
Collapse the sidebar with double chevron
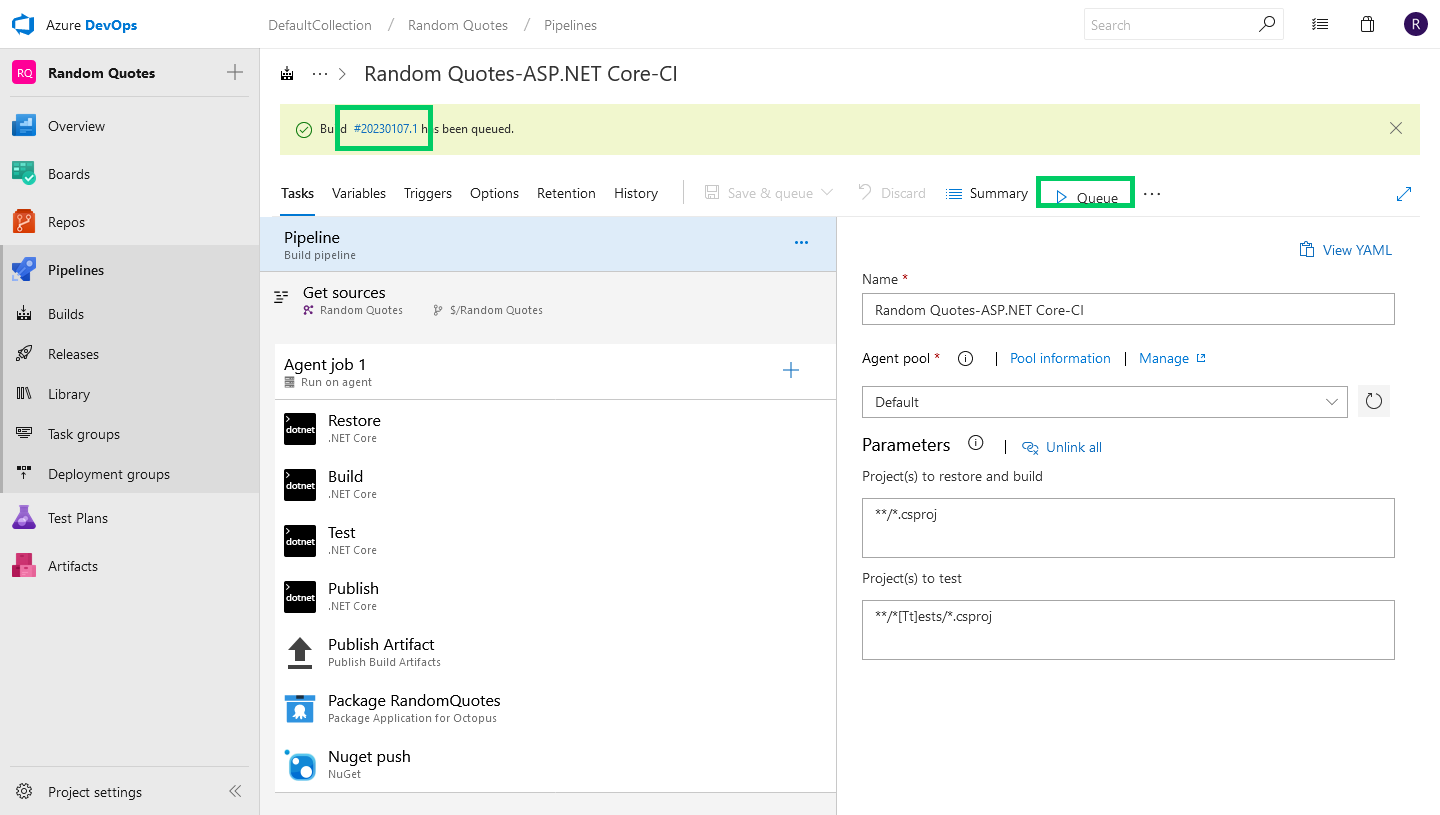235,791
